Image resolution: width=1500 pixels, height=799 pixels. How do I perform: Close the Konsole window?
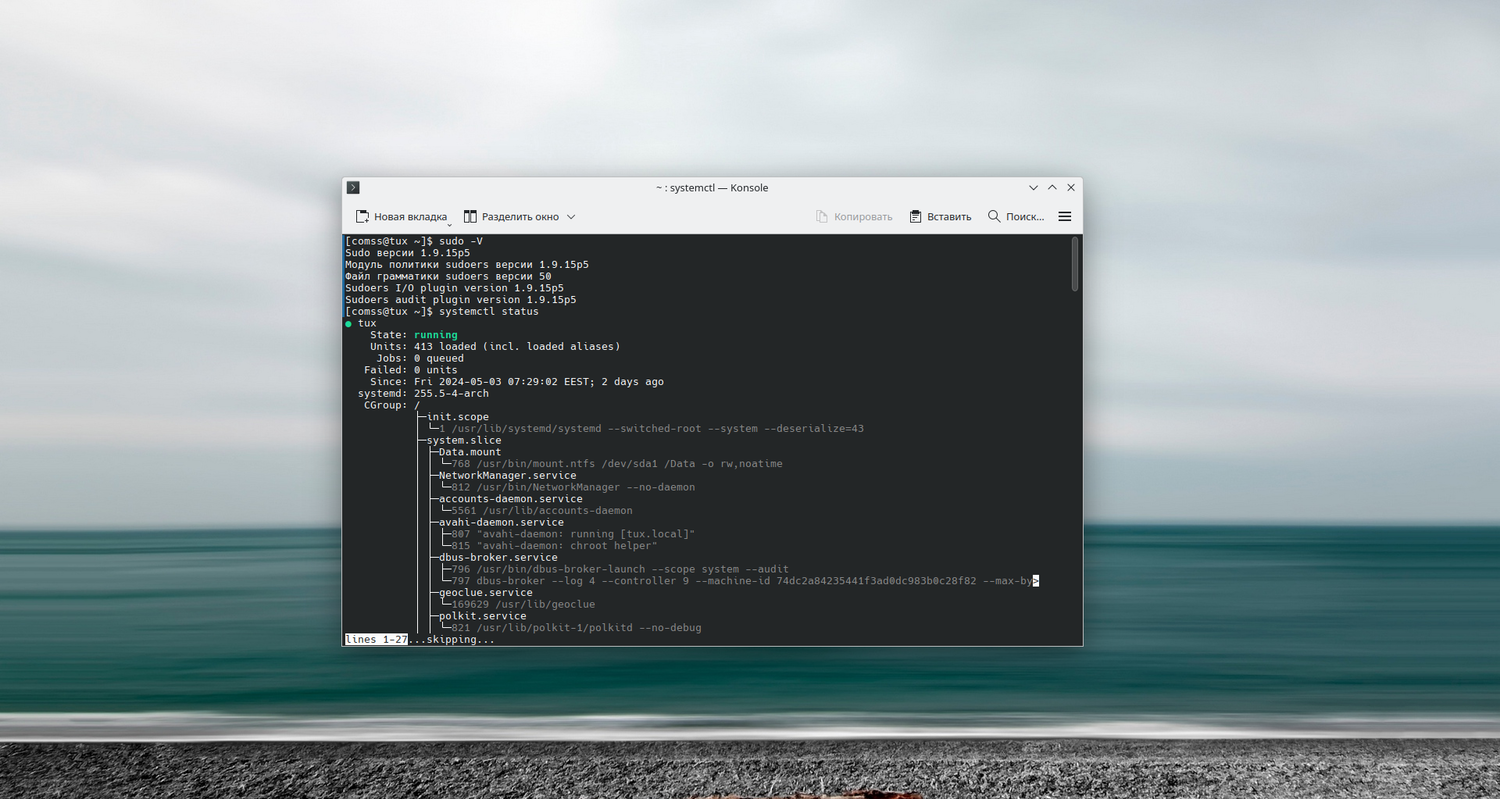coord(1071,187)
